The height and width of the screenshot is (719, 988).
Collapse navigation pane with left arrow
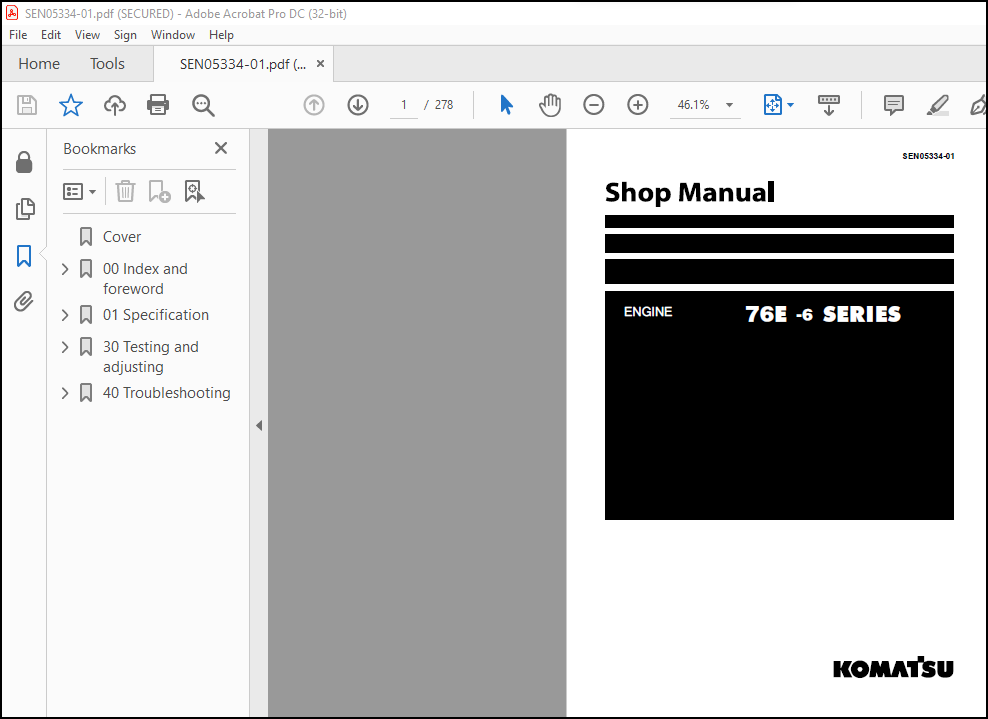[x=259, y=425]
